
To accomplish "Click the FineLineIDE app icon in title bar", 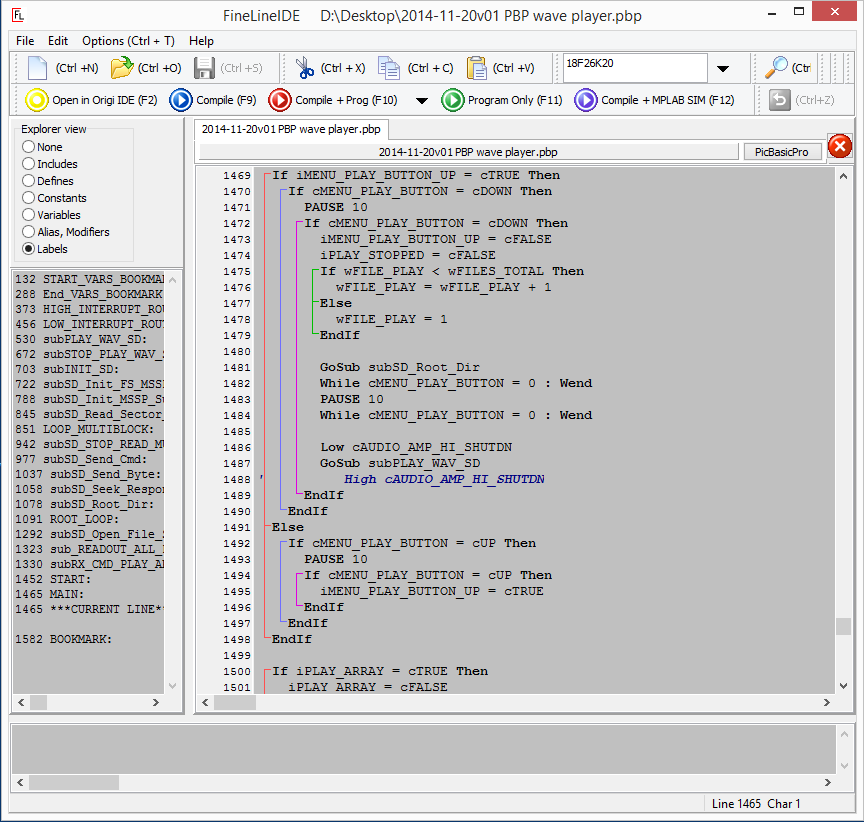I will tap(18, 15).
